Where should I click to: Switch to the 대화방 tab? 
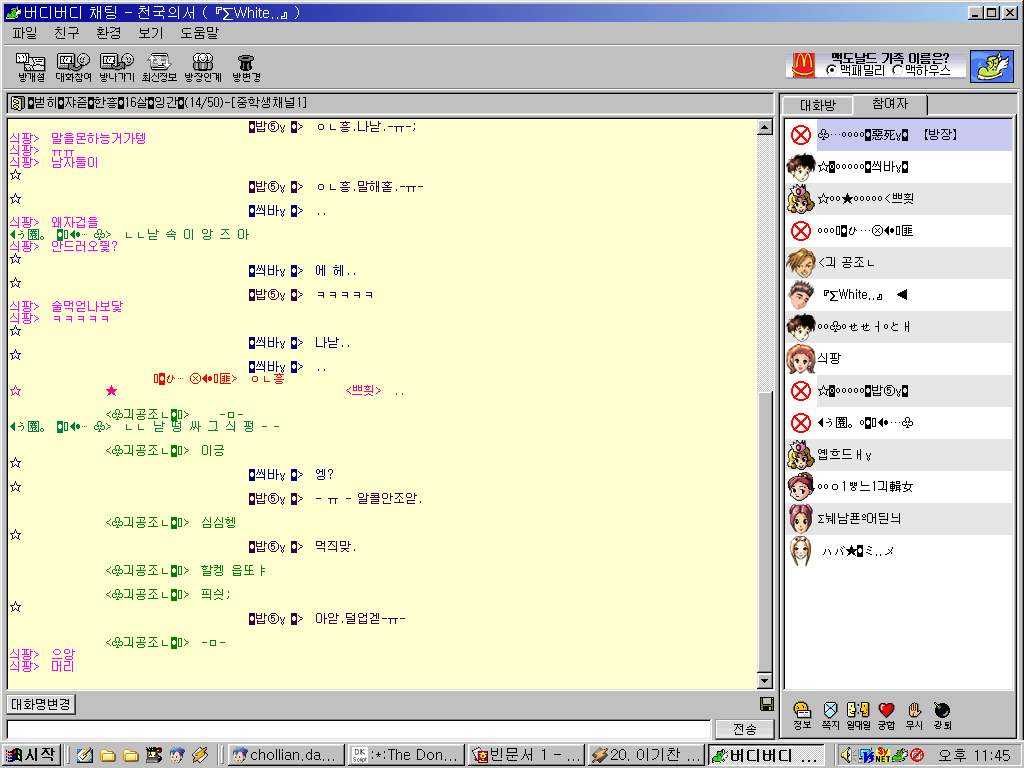(817, 104)
